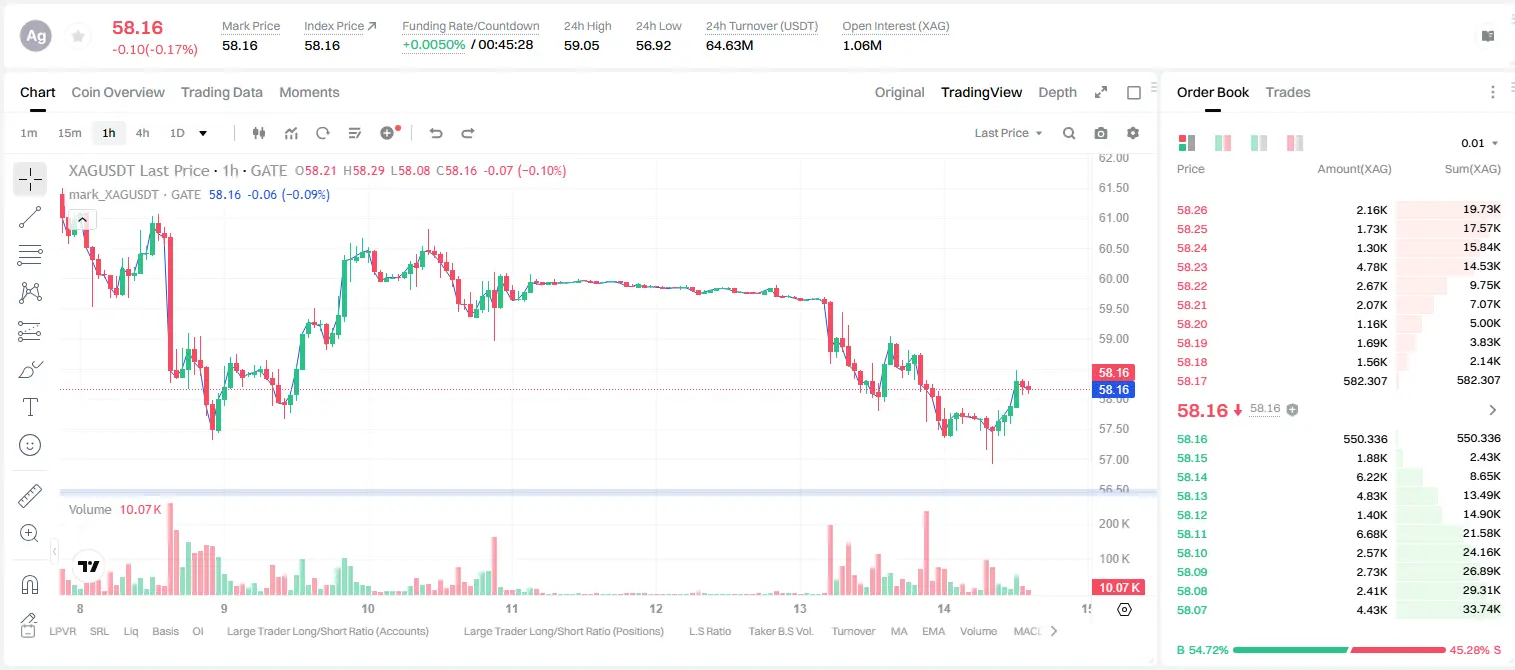Undo the last chart action
The width and height of the screenshot is (1515, 670).
tap(436, 133)
